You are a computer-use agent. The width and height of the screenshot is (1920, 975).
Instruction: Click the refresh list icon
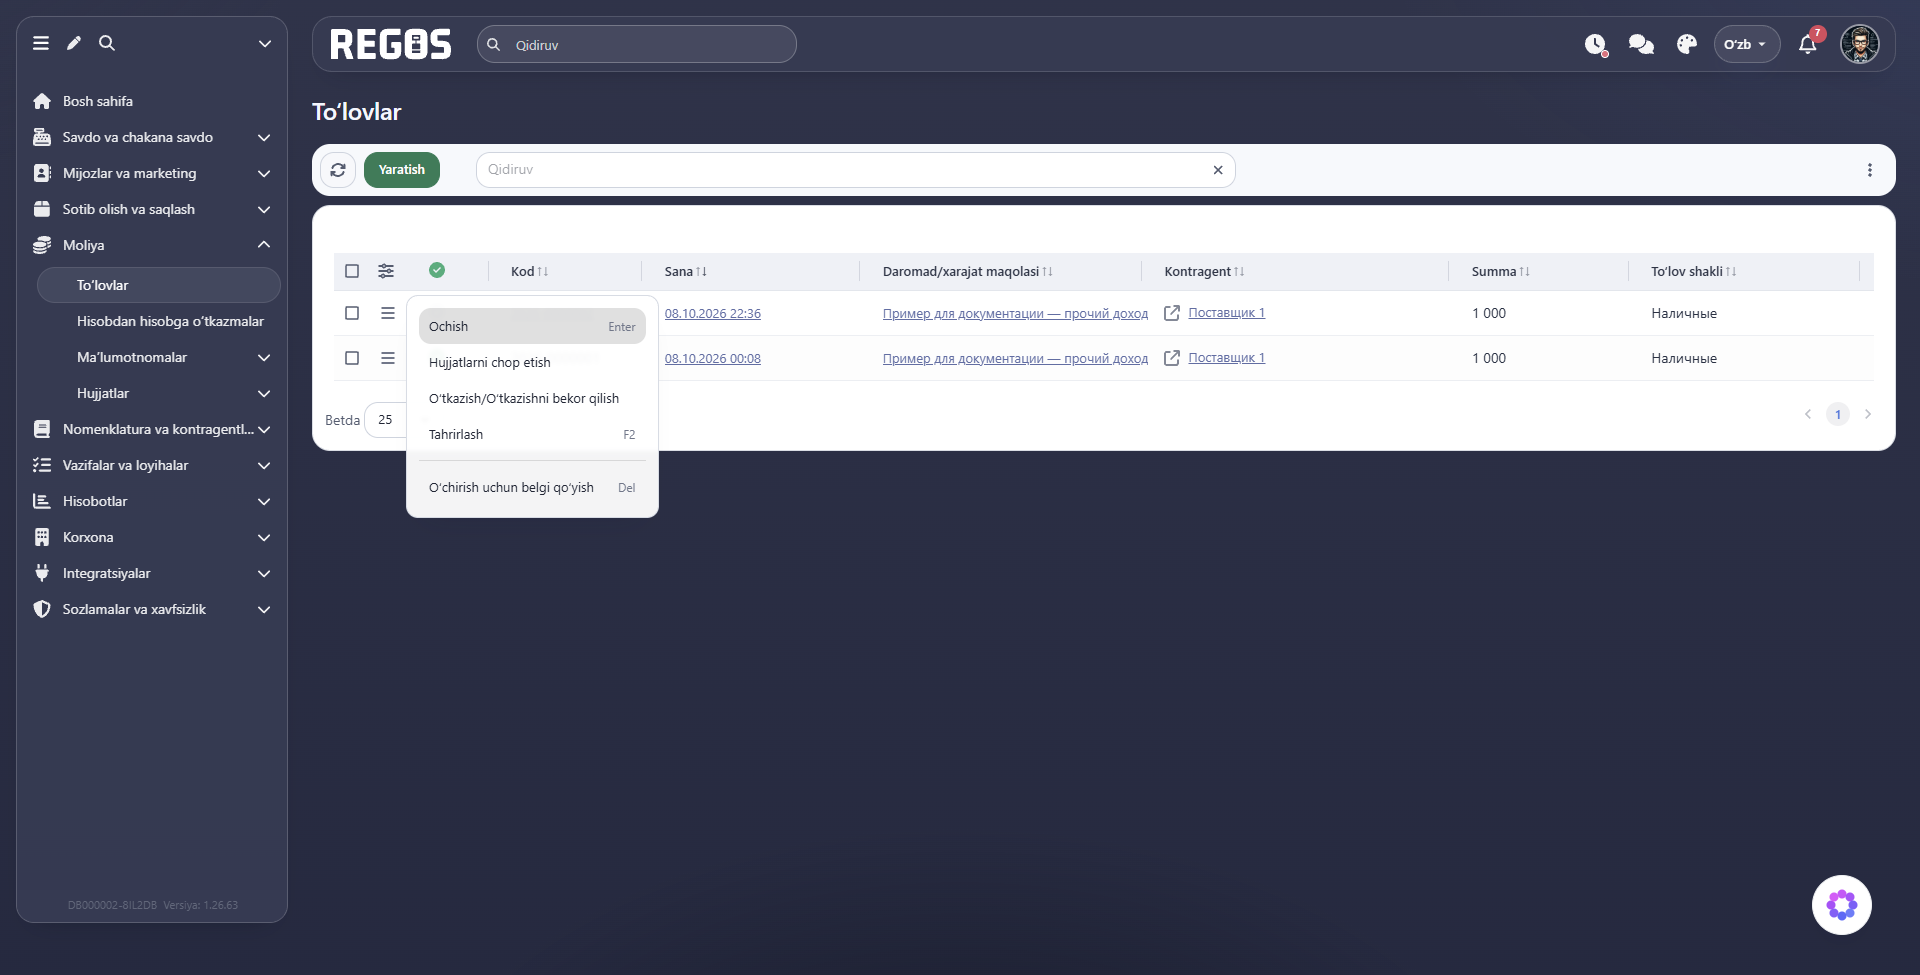tap(338, 170)
